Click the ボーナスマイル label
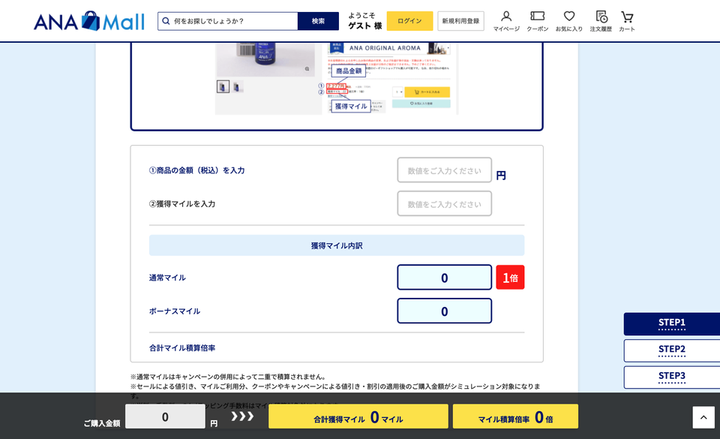 click(x=174, y=311)
